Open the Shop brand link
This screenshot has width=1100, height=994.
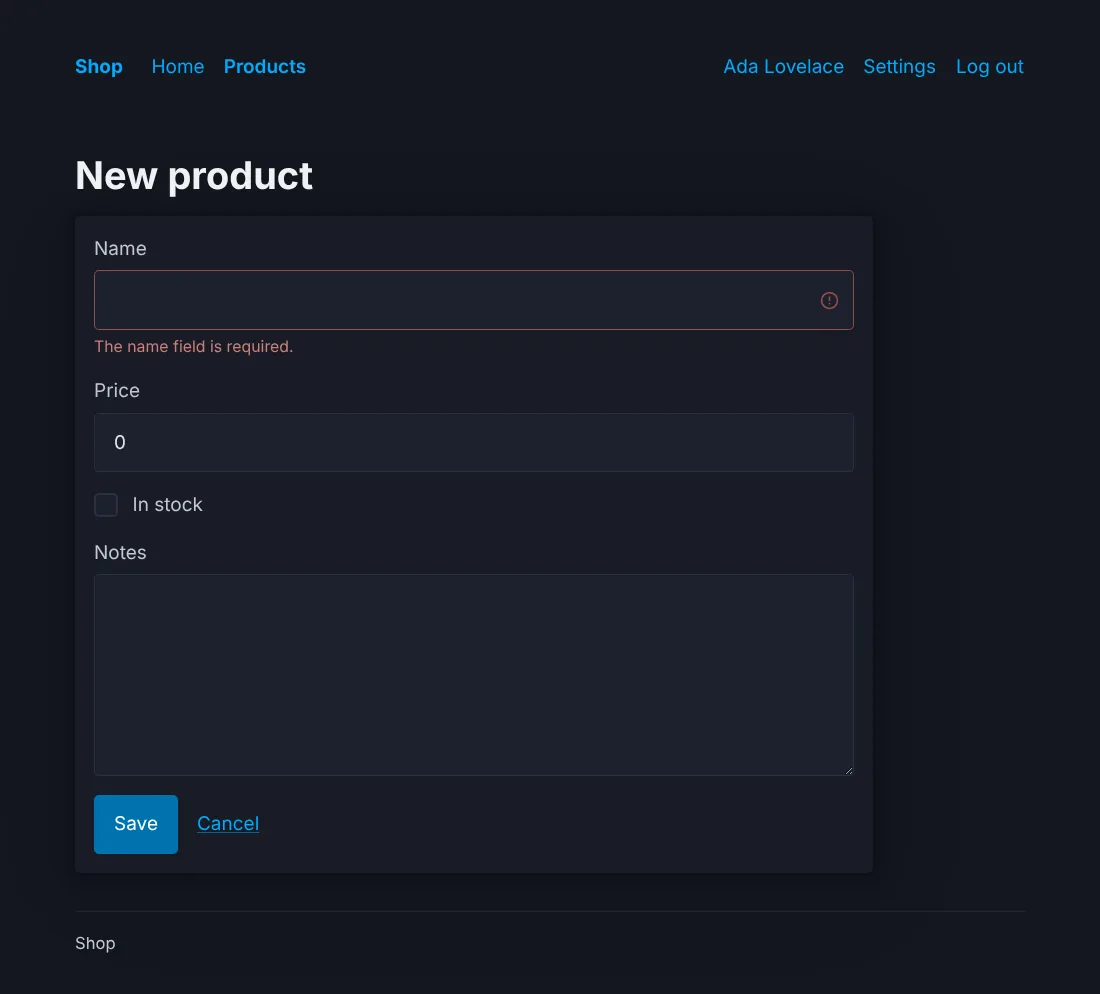click(99, 67)
